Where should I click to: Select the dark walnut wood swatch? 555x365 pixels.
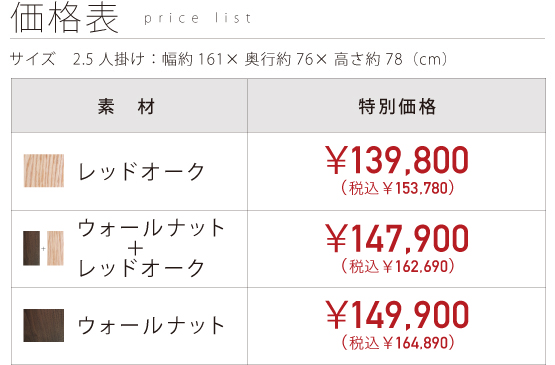(x=44, y=325)
